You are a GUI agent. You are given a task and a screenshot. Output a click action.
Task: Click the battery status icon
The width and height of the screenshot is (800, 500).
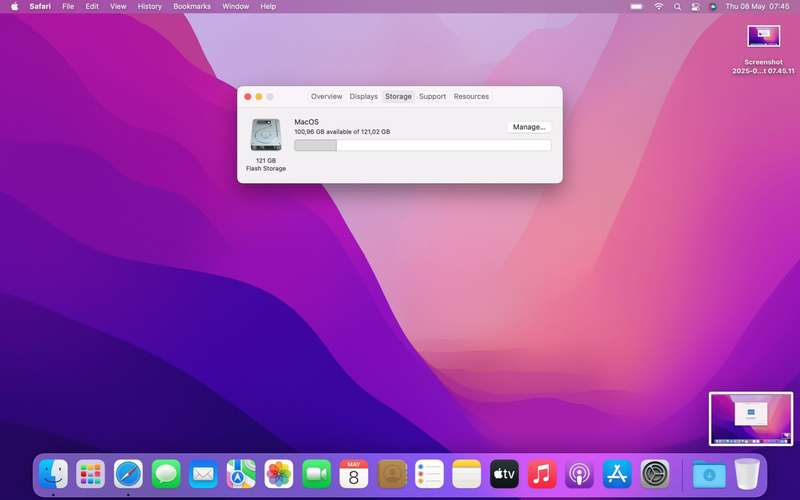[x=636, y=7]
